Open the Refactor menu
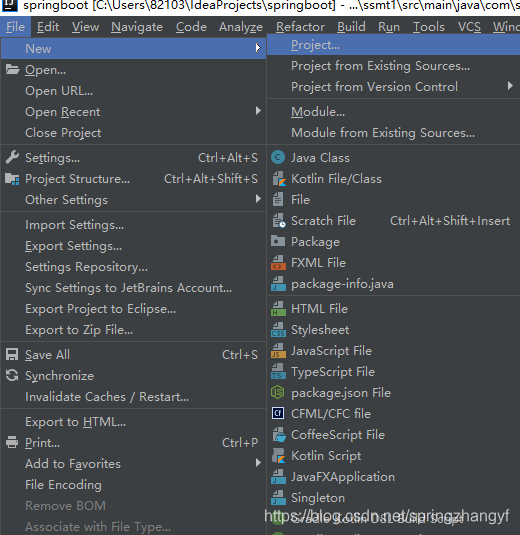The width and height of the screenshot is (520, 535). pos(300,27)
